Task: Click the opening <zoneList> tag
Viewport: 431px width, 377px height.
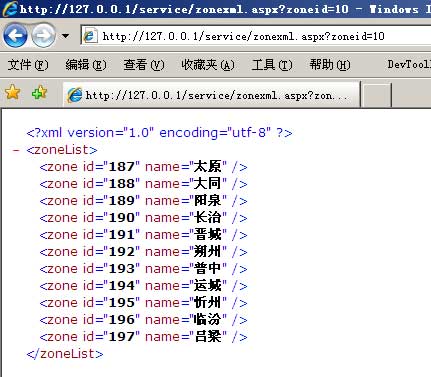Action: coord(62,150)
